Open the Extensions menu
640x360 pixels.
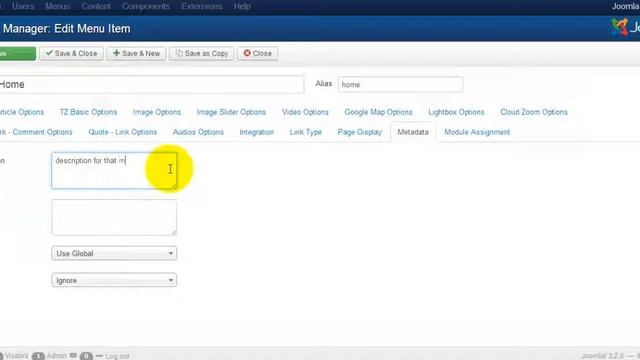coord(202,6)
